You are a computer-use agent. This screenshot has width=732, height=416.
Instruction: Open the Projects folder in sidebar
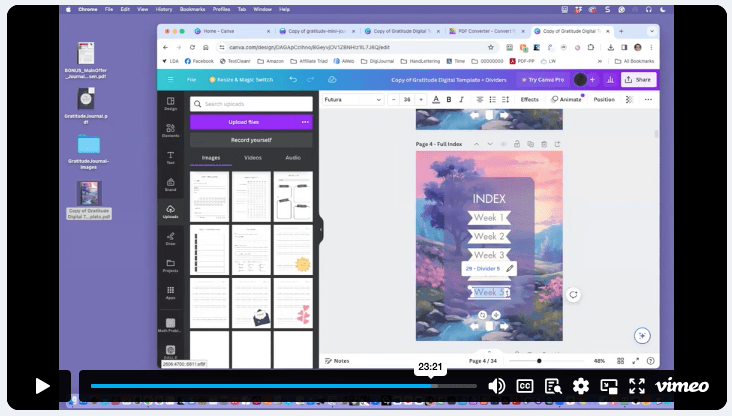(x=170, y=265)
